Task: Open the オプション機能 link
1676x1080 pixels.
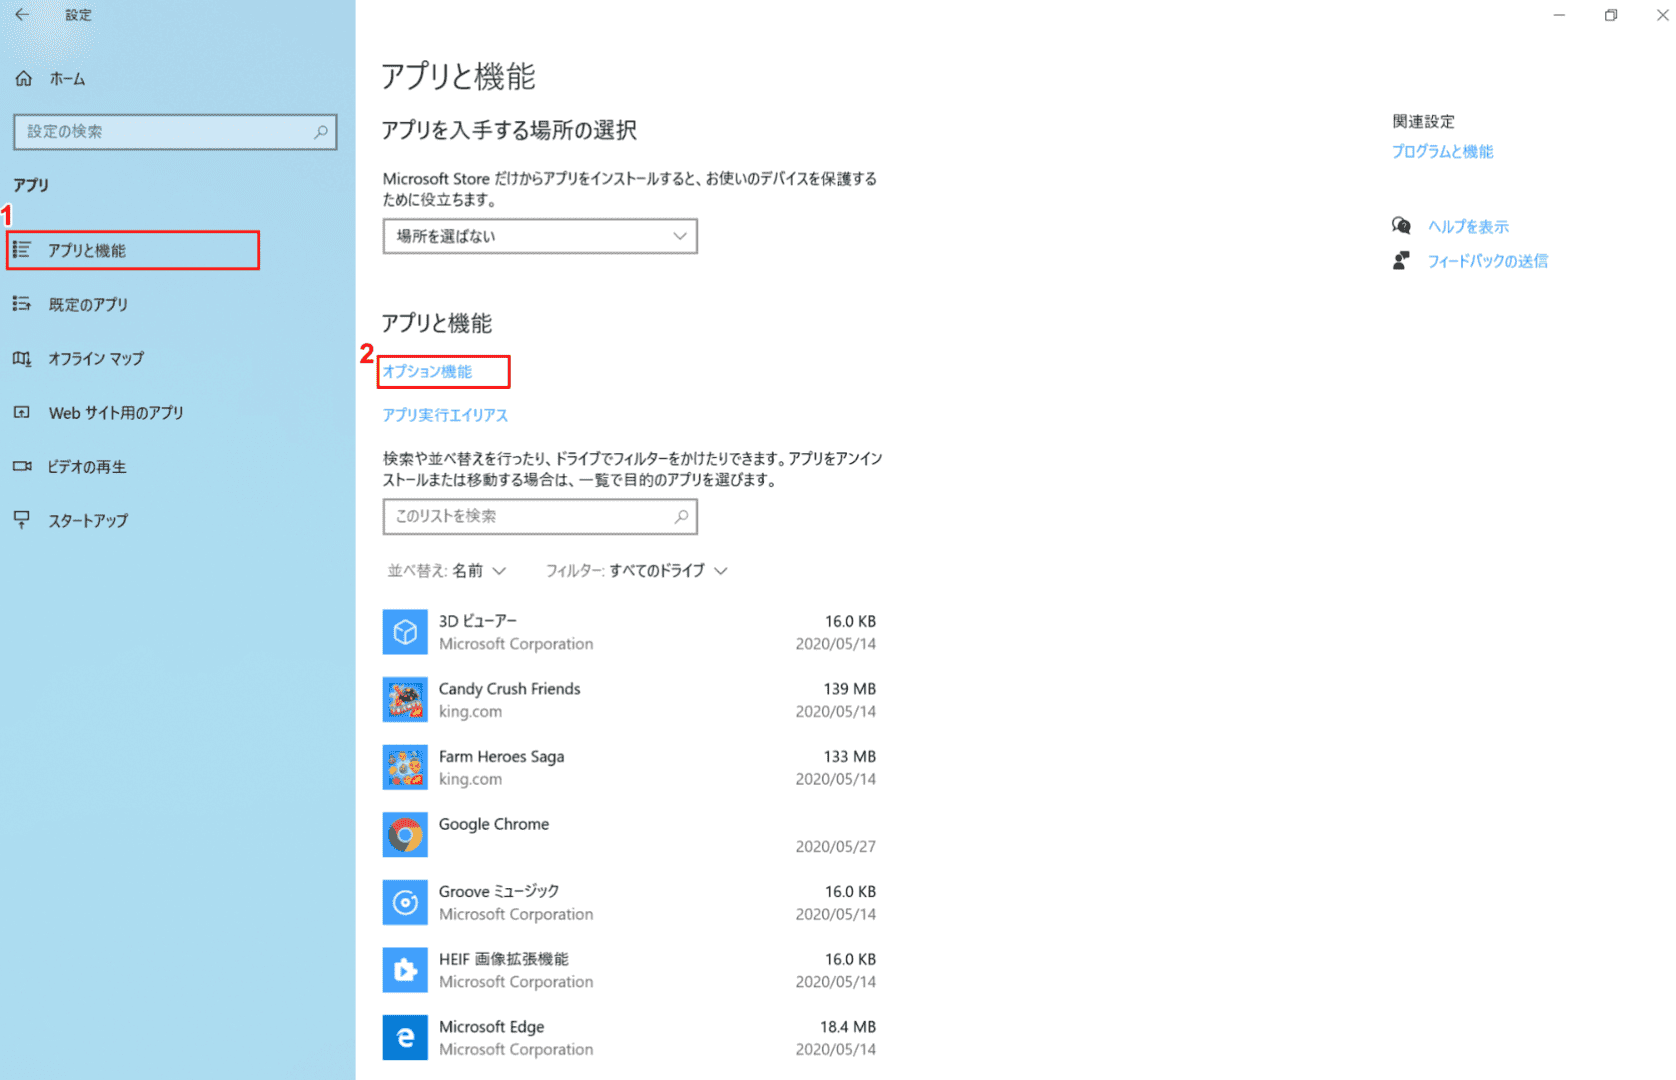Action: (x=427, y=371)
